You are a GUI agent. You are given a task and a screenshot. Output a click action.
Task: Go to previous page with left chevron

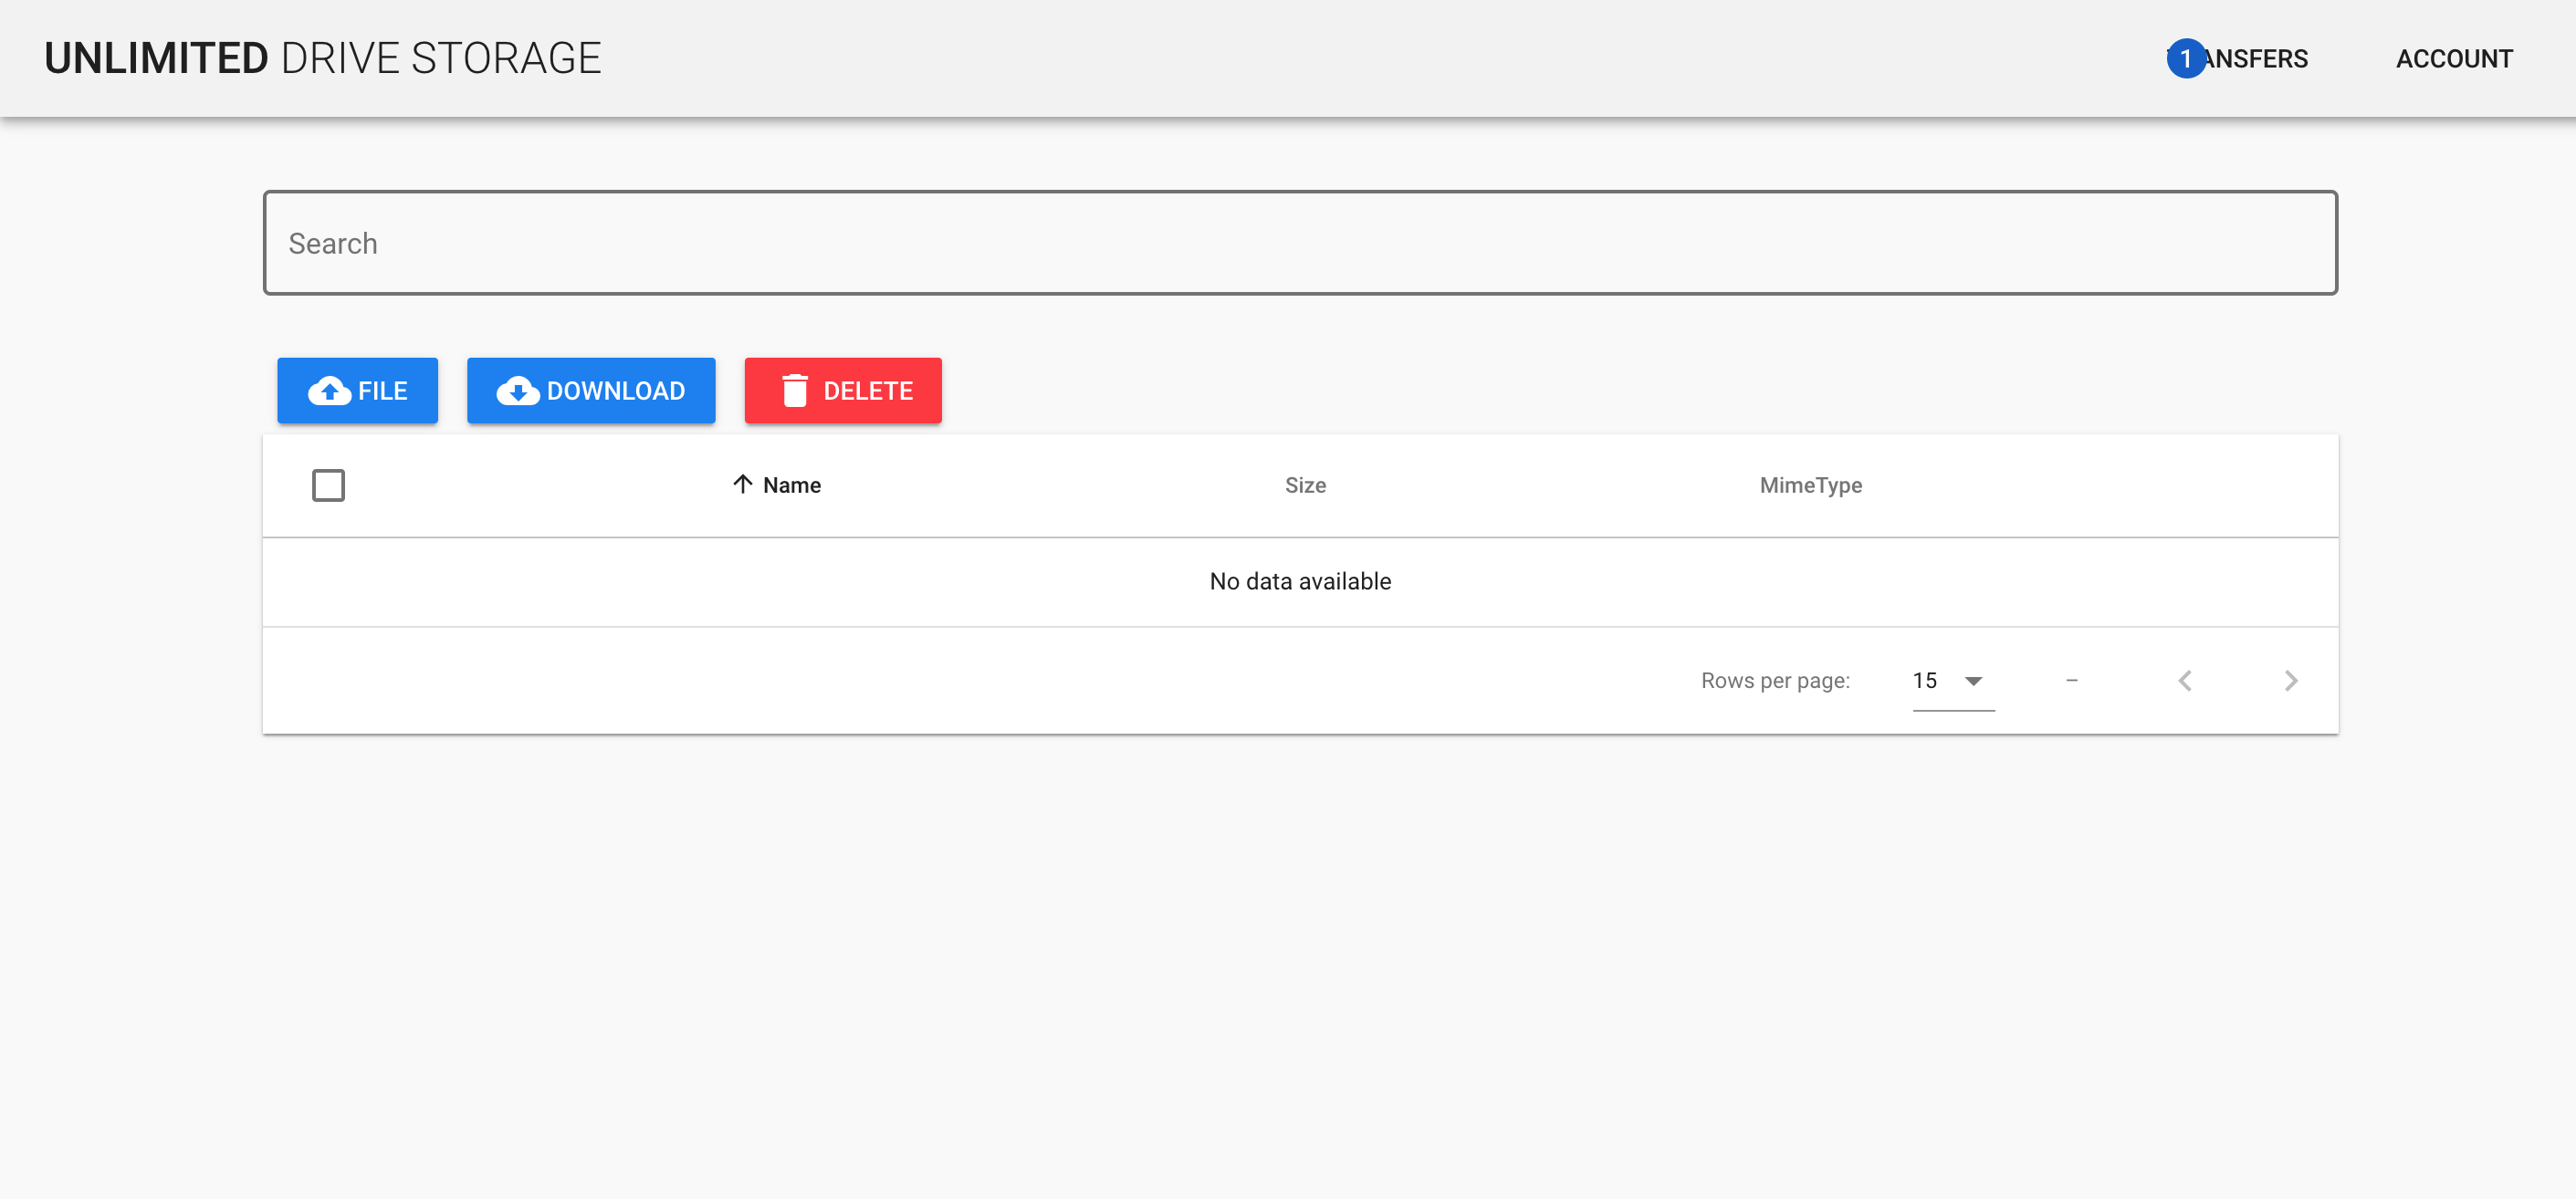(x=2185, y=681)
